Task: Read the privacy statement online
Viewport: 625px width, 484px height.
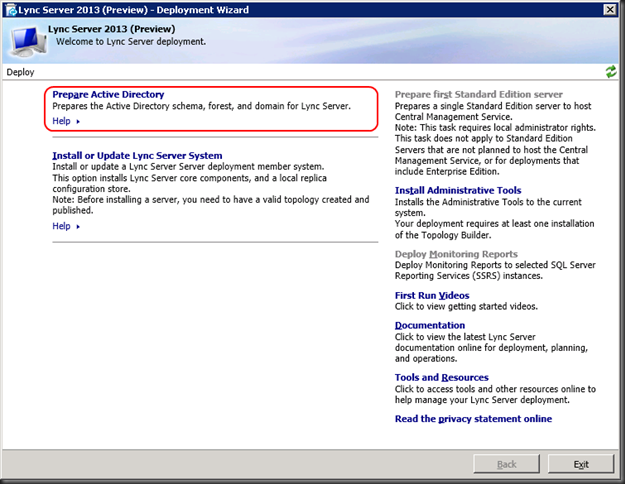Action: [474, 419]
